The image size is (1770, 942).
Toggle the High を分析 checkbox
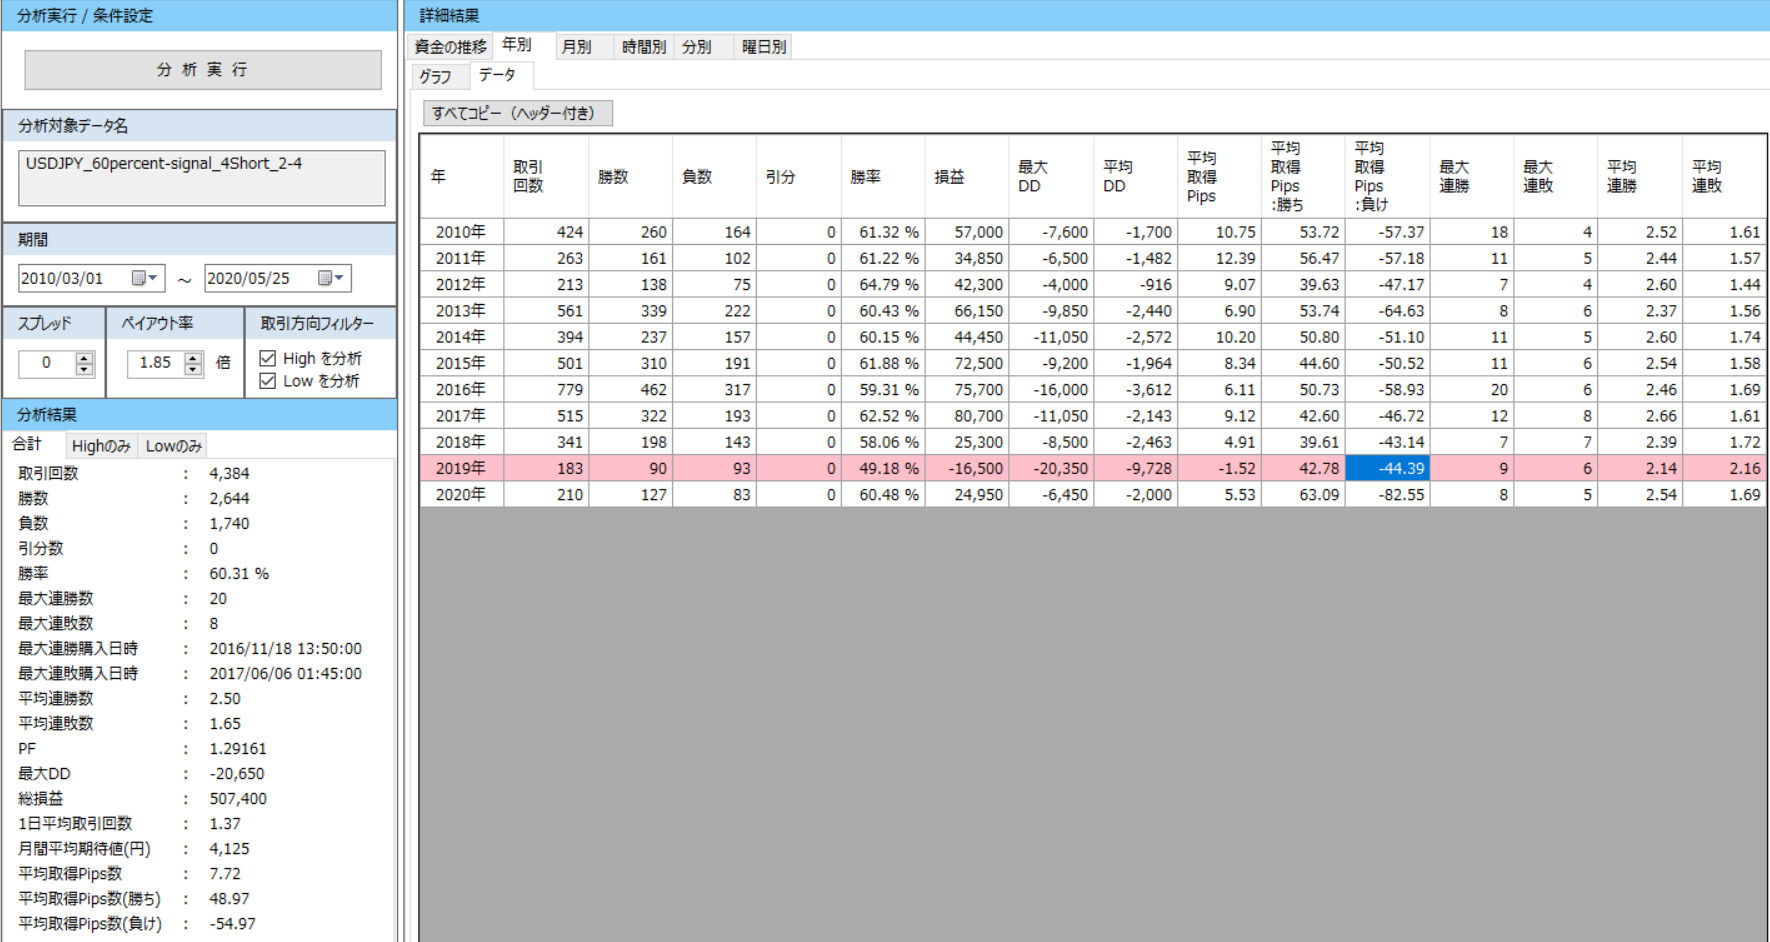click(267, 358)
